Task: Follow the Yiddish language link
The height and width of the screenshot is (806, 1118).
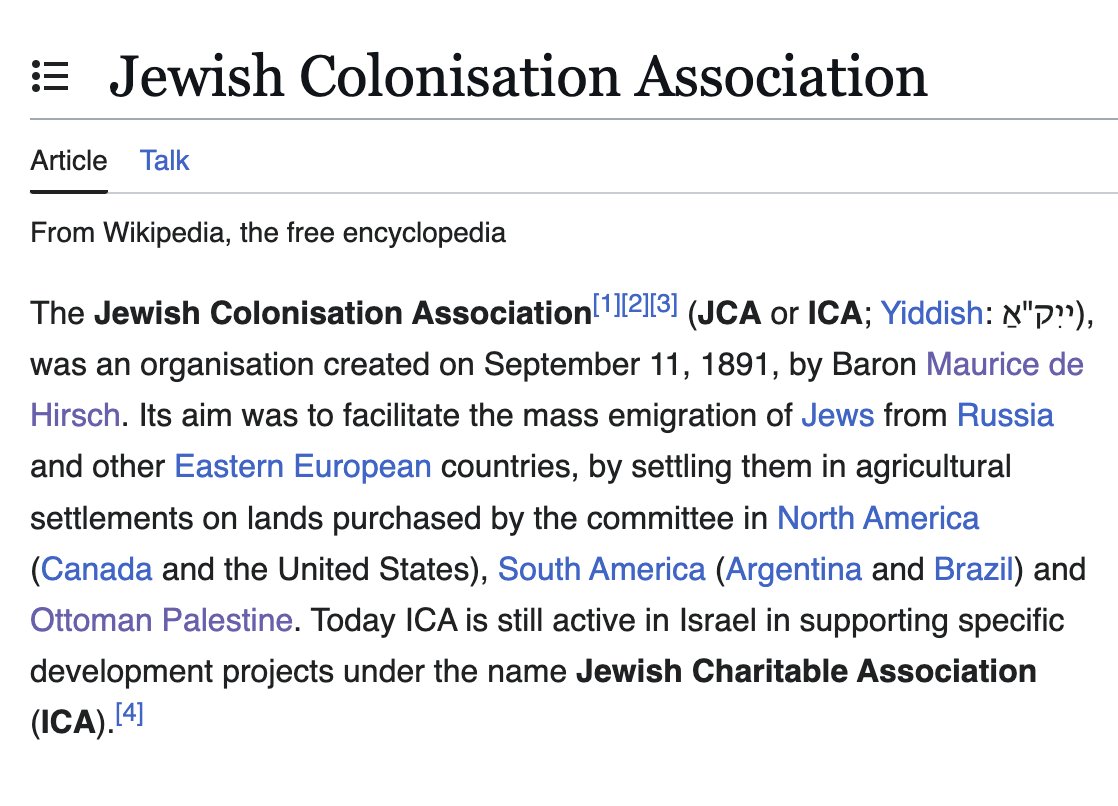Action: (931, 314)
